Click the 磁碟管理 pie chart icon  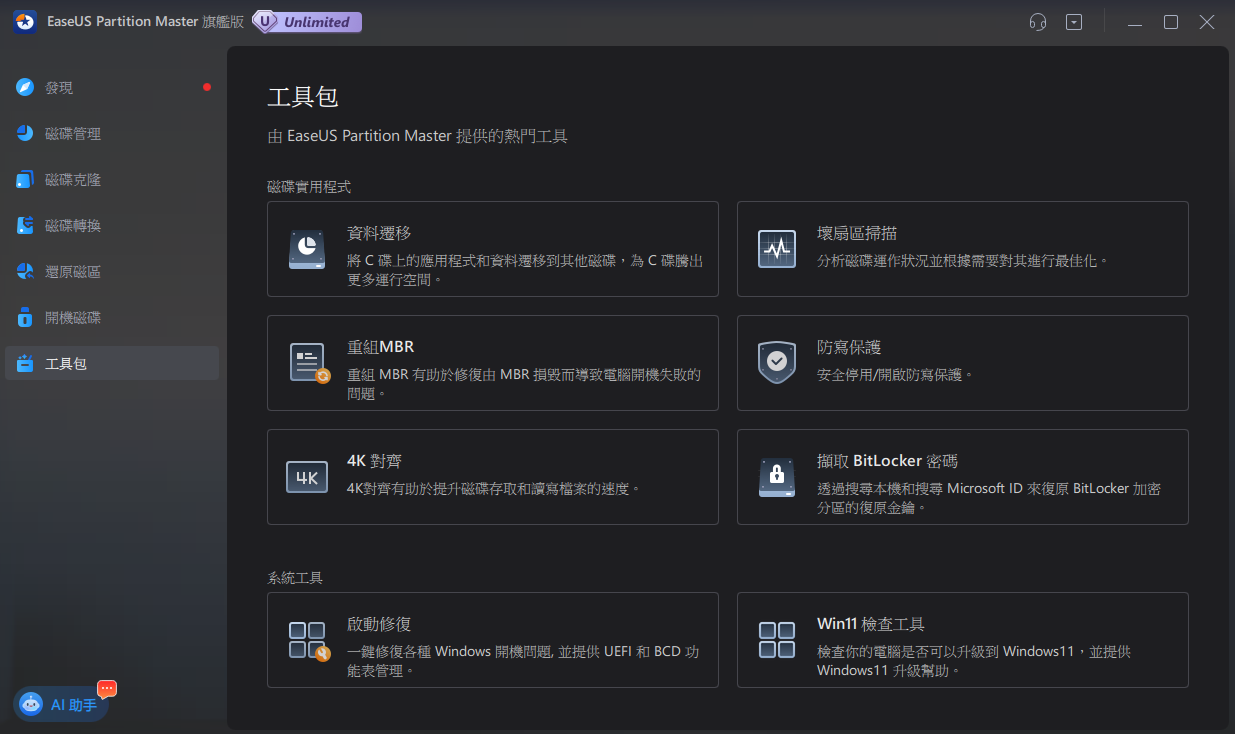click(25, 134)
